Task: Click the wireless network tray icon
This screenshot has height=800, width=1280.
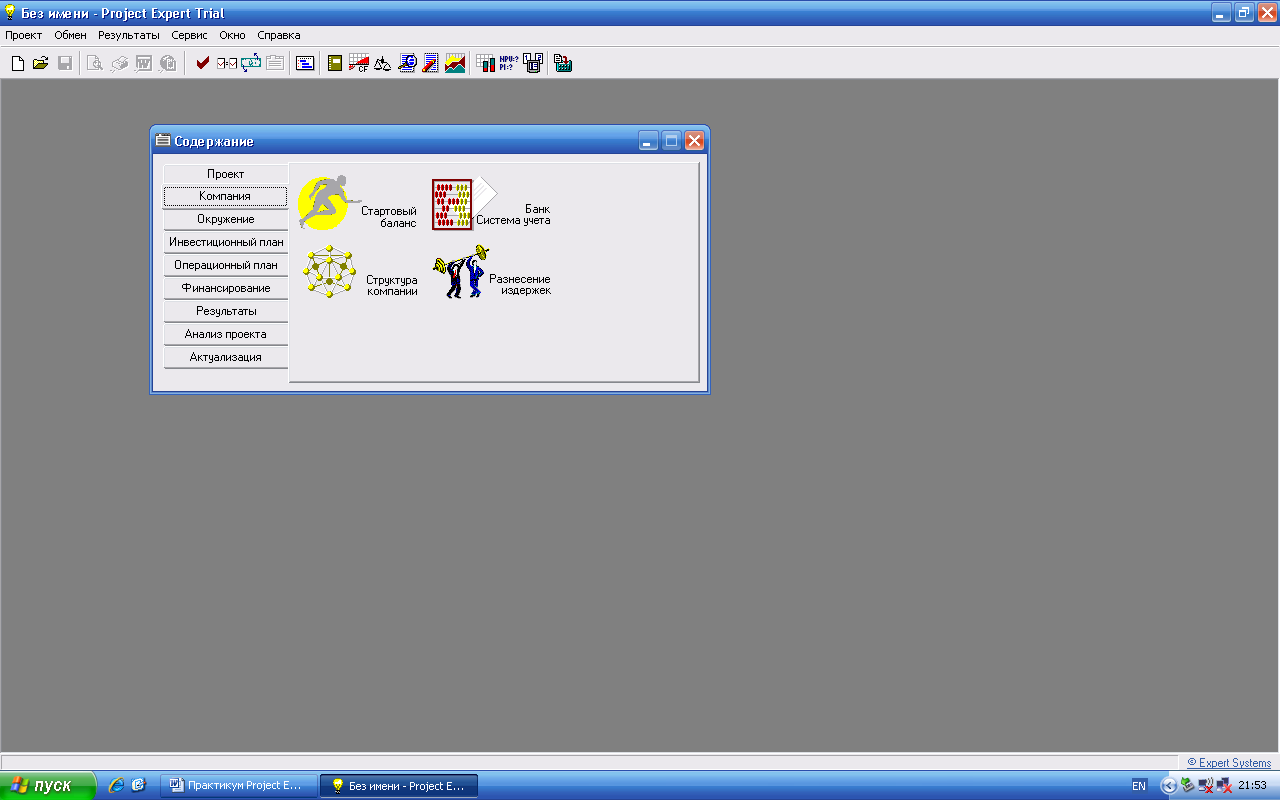Action: click(1206, 786)
